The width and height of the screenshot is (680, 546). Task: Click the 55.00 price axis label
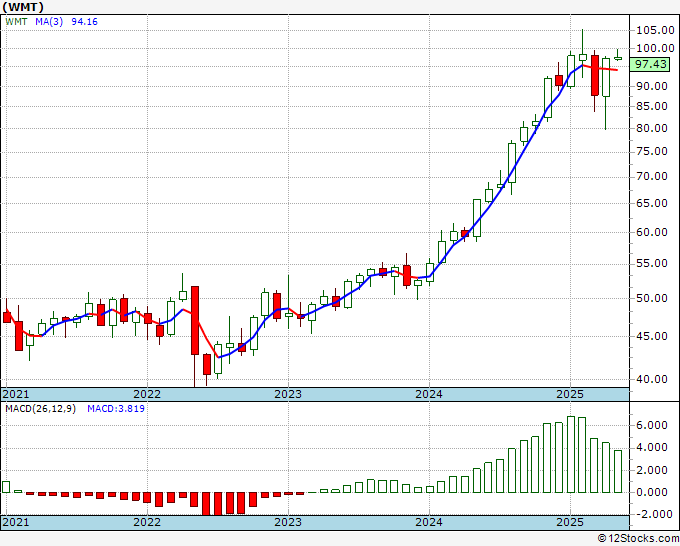(x=652, y=264)
